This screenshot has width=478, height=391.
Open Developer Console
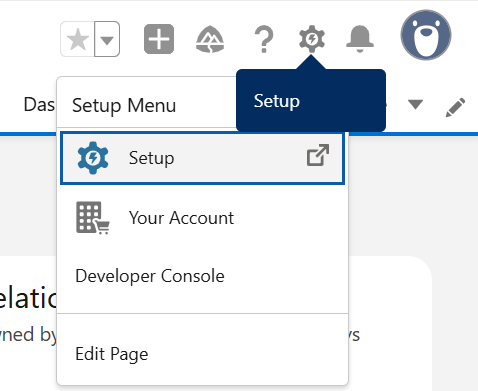(x=202, y=276)
